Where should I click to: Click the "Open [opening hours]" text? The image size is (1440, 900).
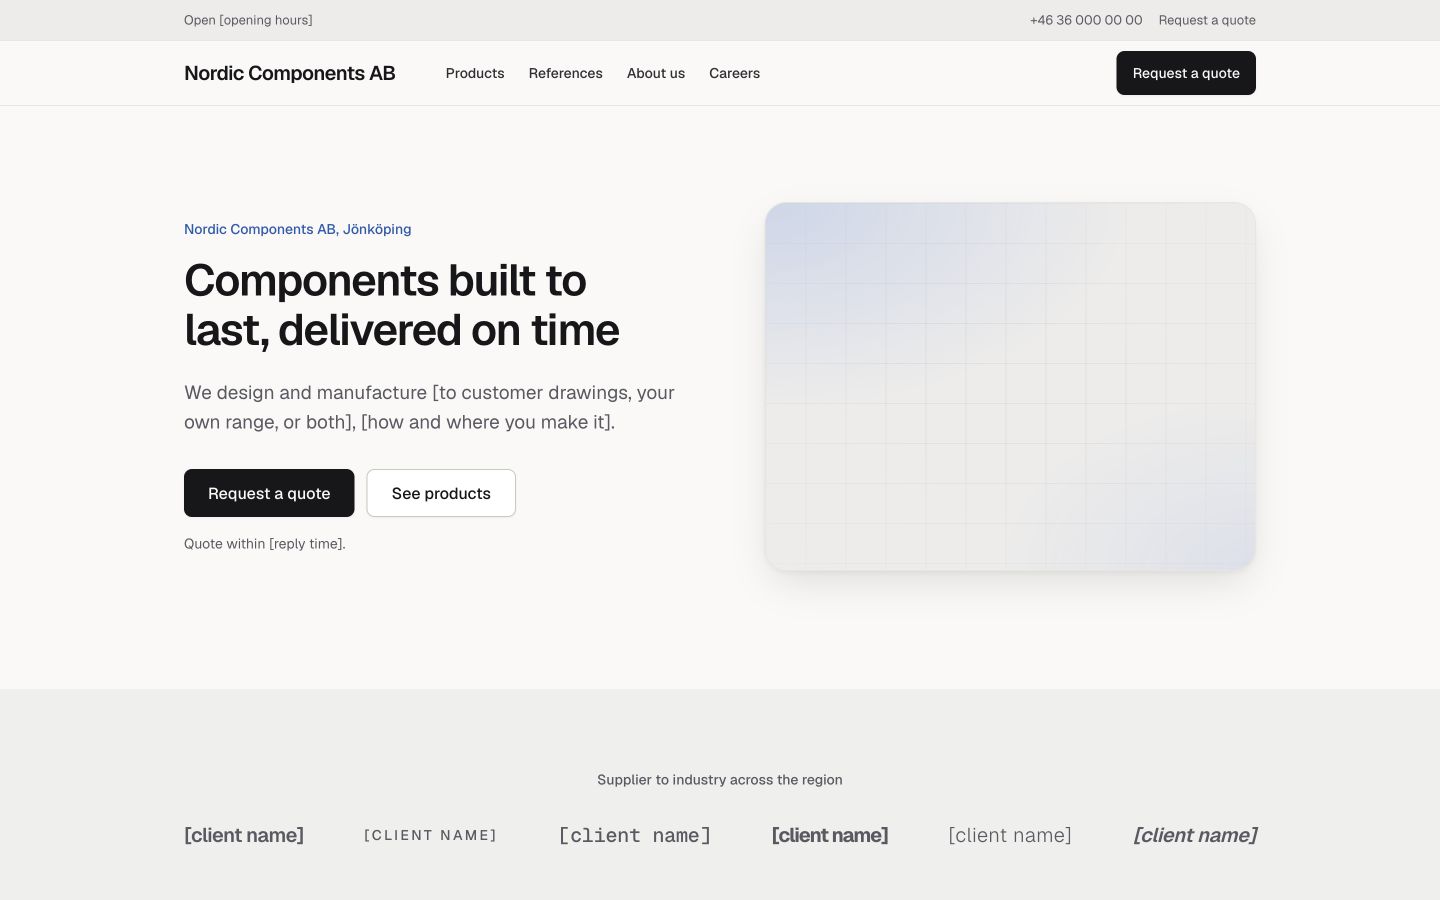click(248, 20)
